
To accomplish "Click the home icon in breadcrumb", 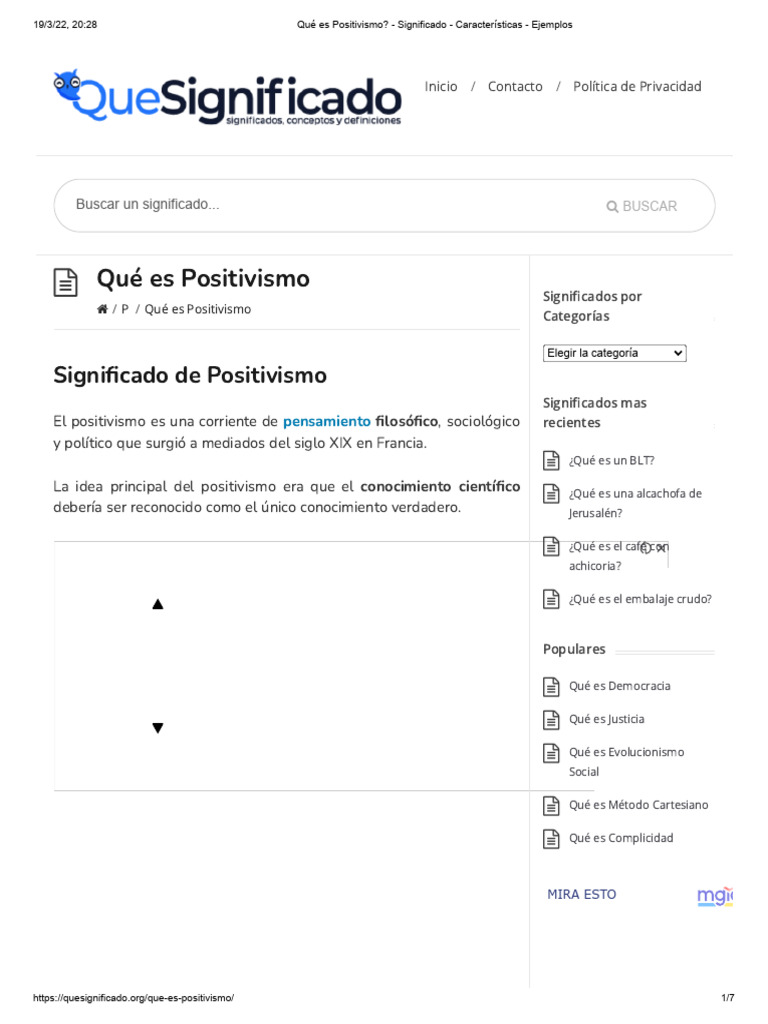I will point(102,310).
